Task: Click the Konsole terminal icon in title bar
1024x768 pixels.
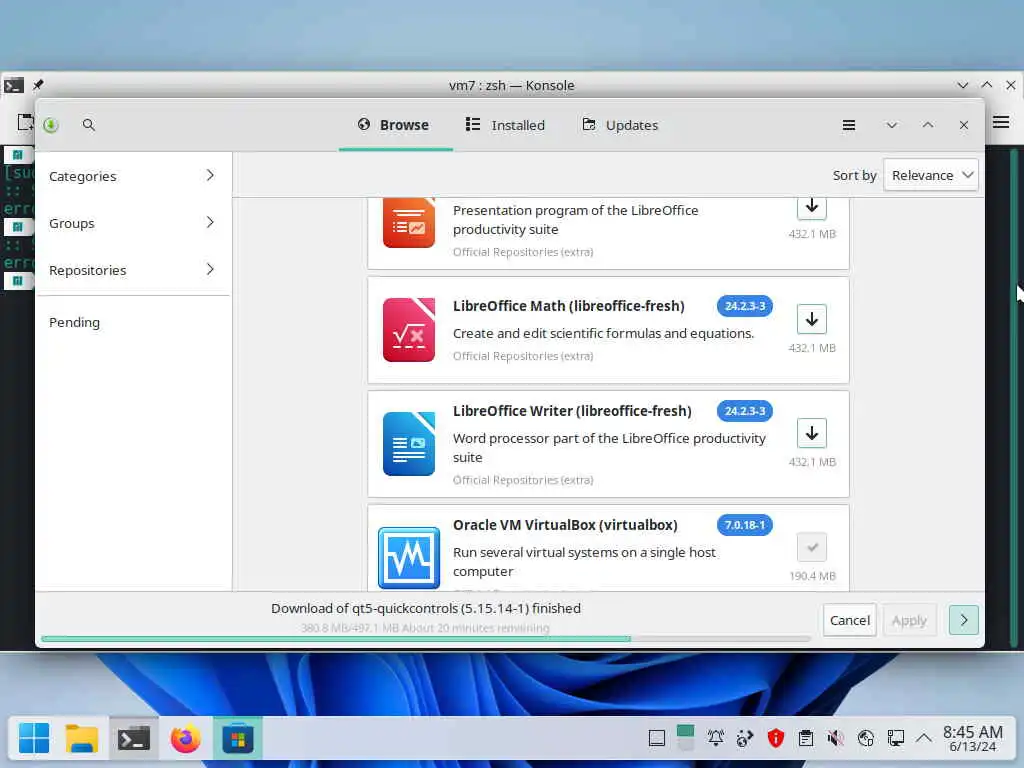Action: (14, 86)
